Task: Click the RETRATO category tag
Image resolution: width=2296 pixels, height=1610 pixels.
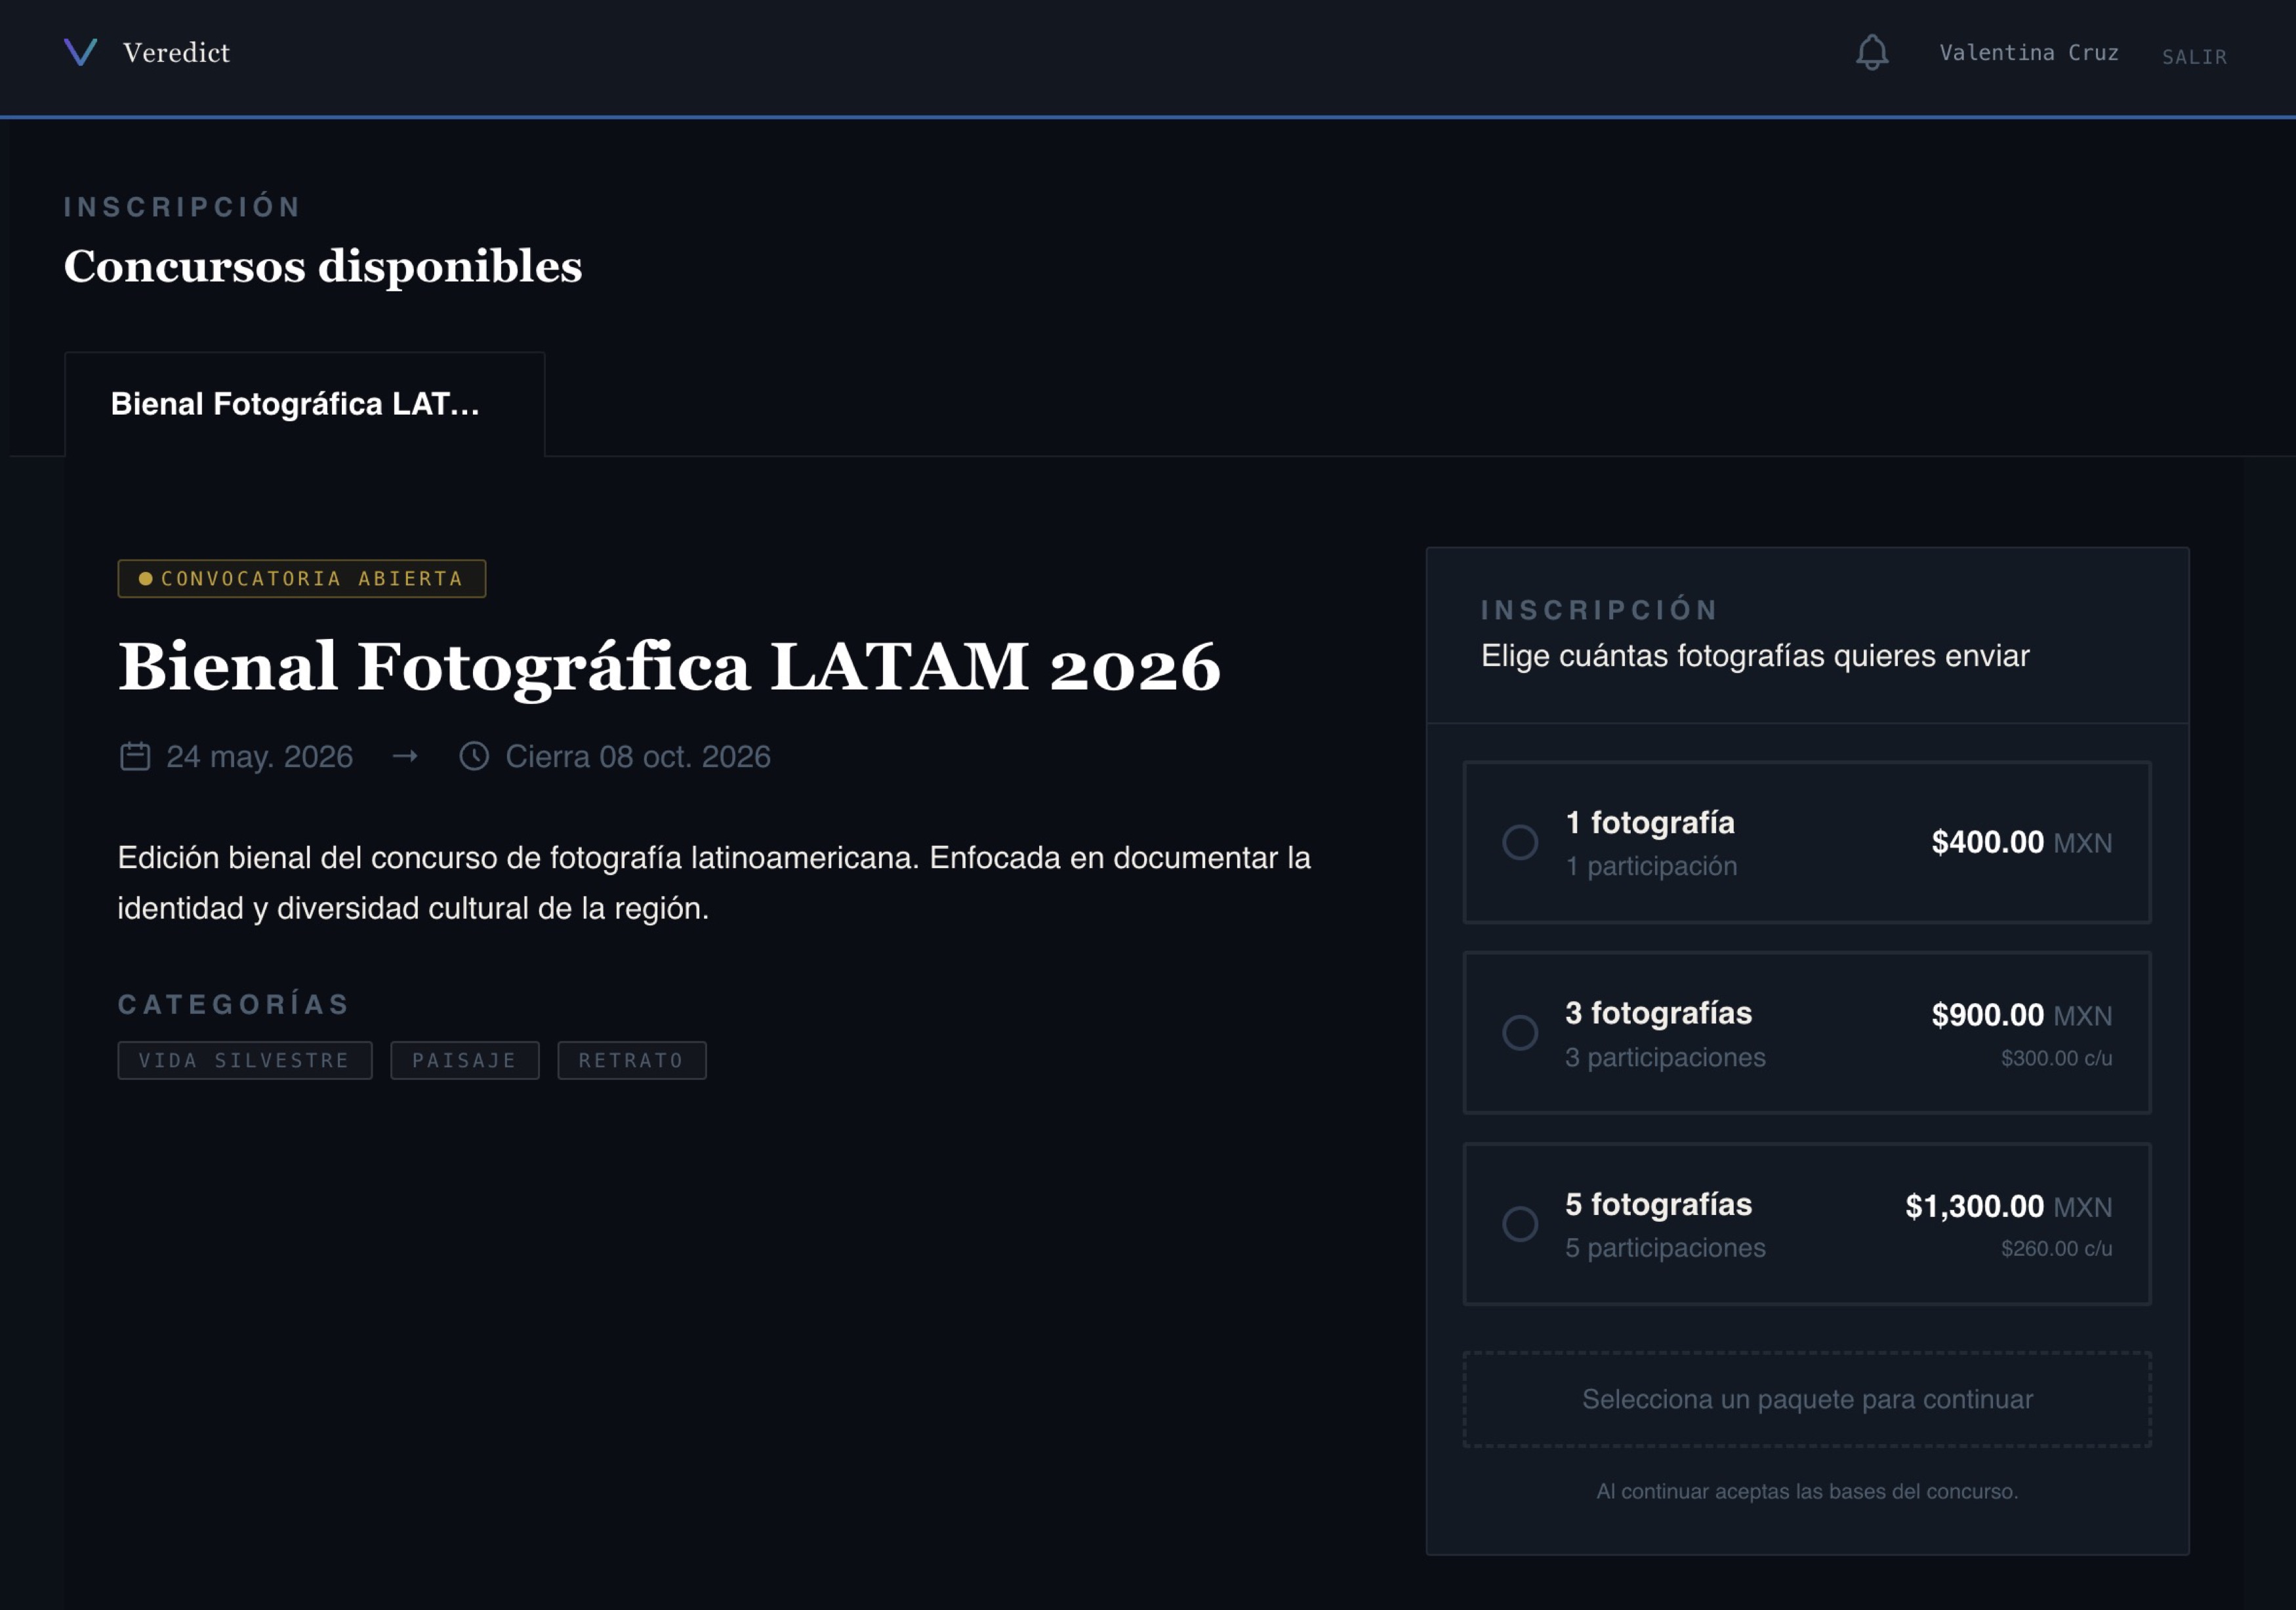Action: coord(632,1060)
